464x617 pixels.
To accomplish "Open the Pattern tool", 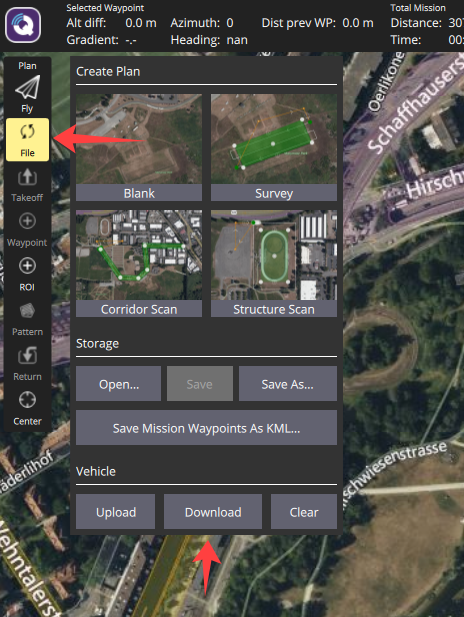I will [x=27, y=319].
